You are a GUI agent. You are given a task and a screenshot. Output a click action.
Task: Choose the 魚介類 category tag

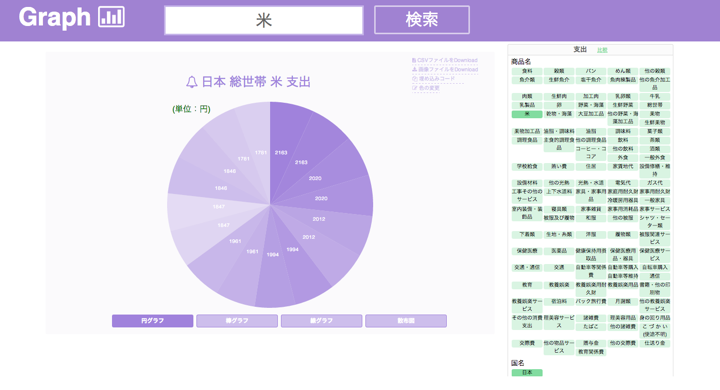pyautogui.click(x=527, y=80)
